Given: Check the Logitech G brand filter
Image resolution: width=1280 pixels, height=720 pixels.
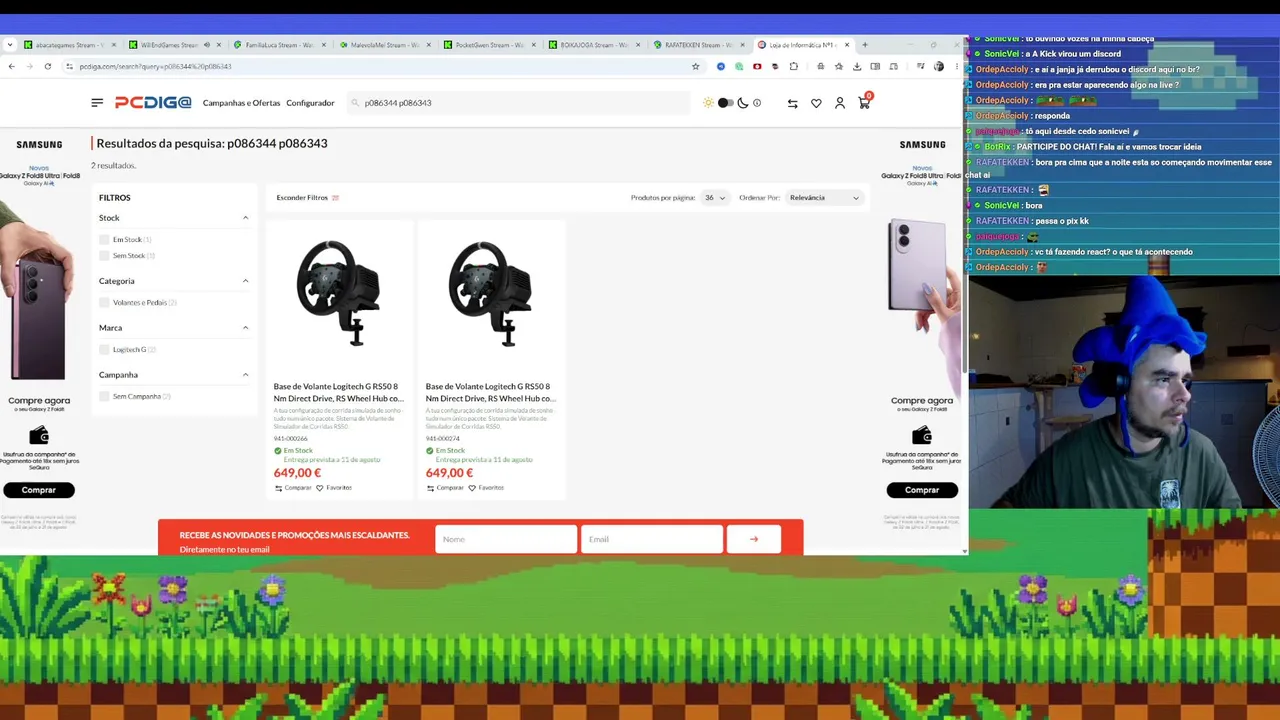Looking at the screenshot, I should pos(104,350).
